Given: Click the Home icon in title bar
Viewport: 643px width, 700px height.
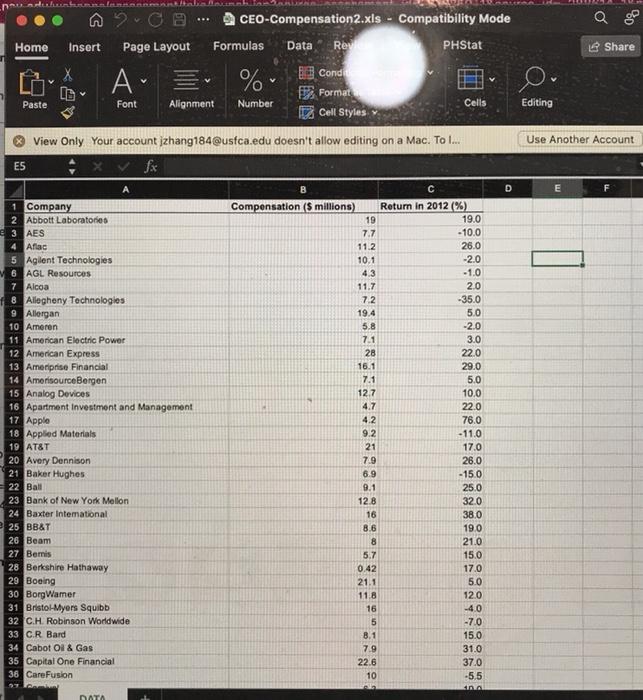Looking at the screenshot, I should [x=96, y=20].
